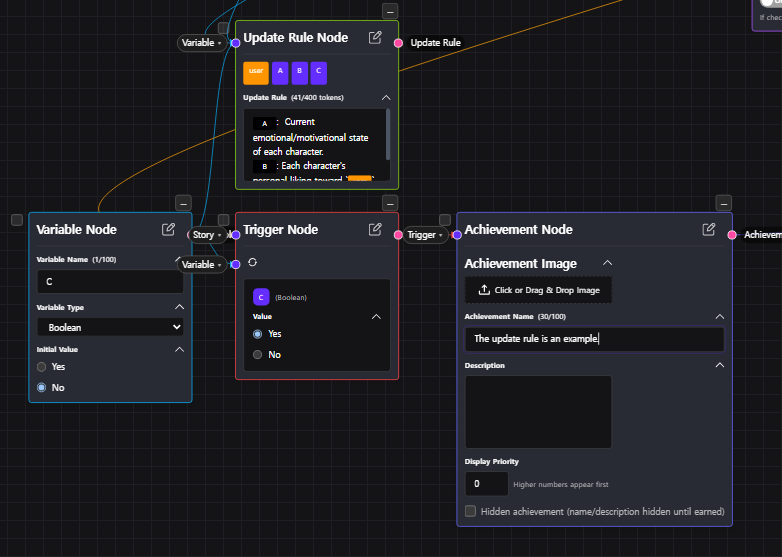The image size is (782, 557).
Task: Select the purple B variable chip
Action: [x=300, y=73]
